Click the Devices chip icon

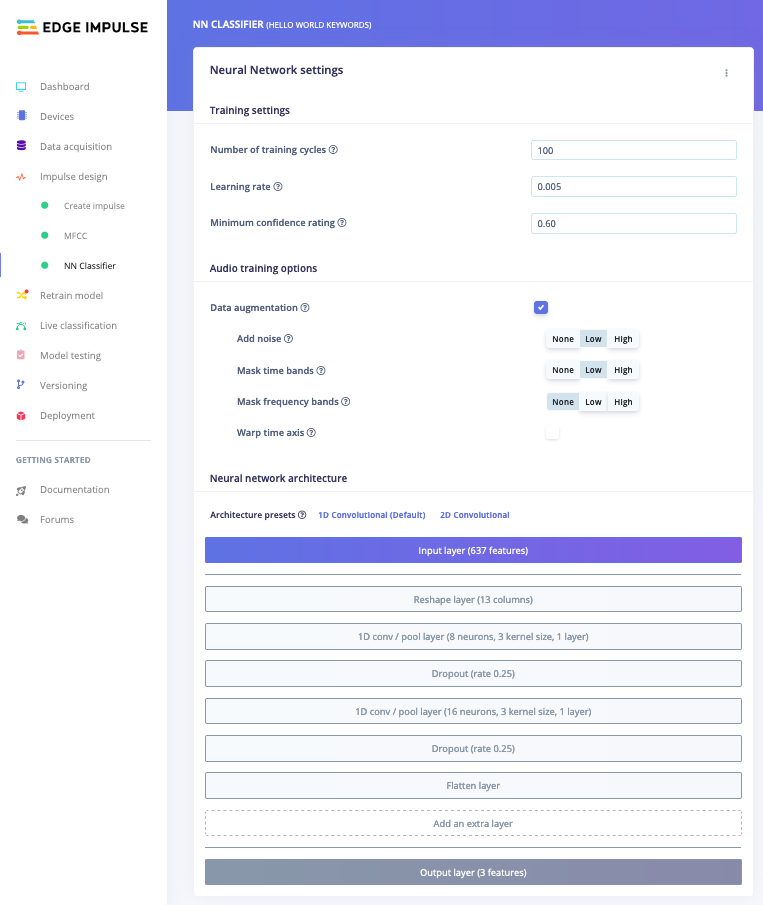click(21, 116)
